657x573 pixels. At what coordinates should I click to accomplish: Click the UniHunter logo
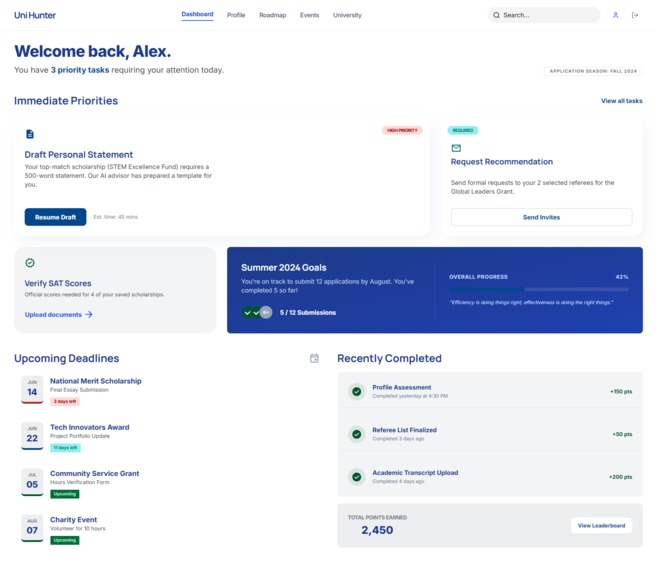pos(35,15)
